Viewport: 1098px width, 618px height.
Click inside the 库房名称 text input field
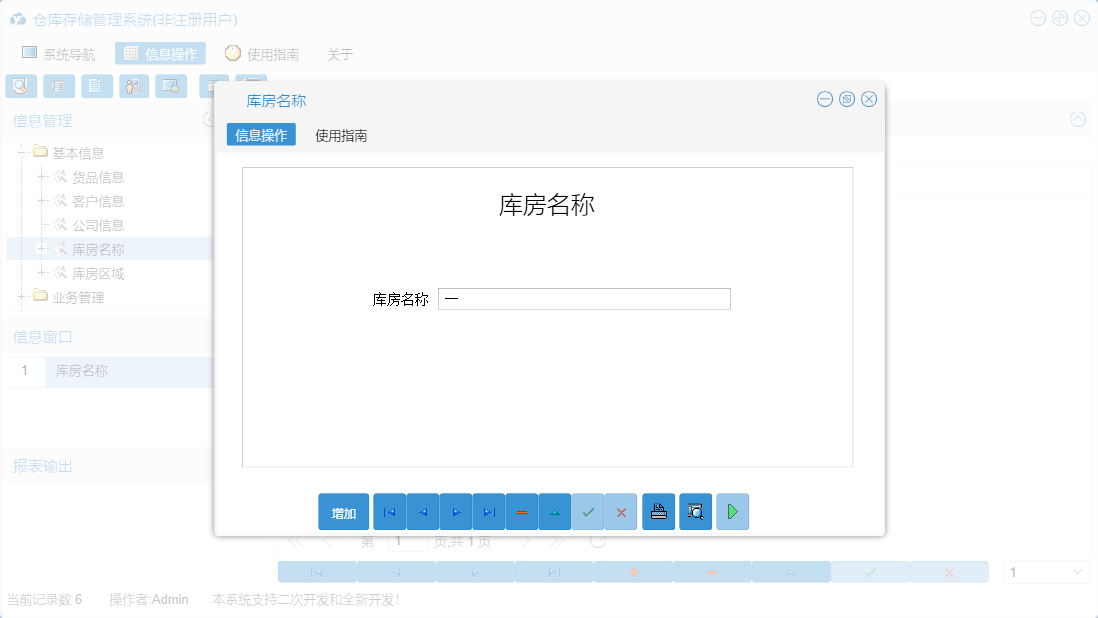click(584, 298)
